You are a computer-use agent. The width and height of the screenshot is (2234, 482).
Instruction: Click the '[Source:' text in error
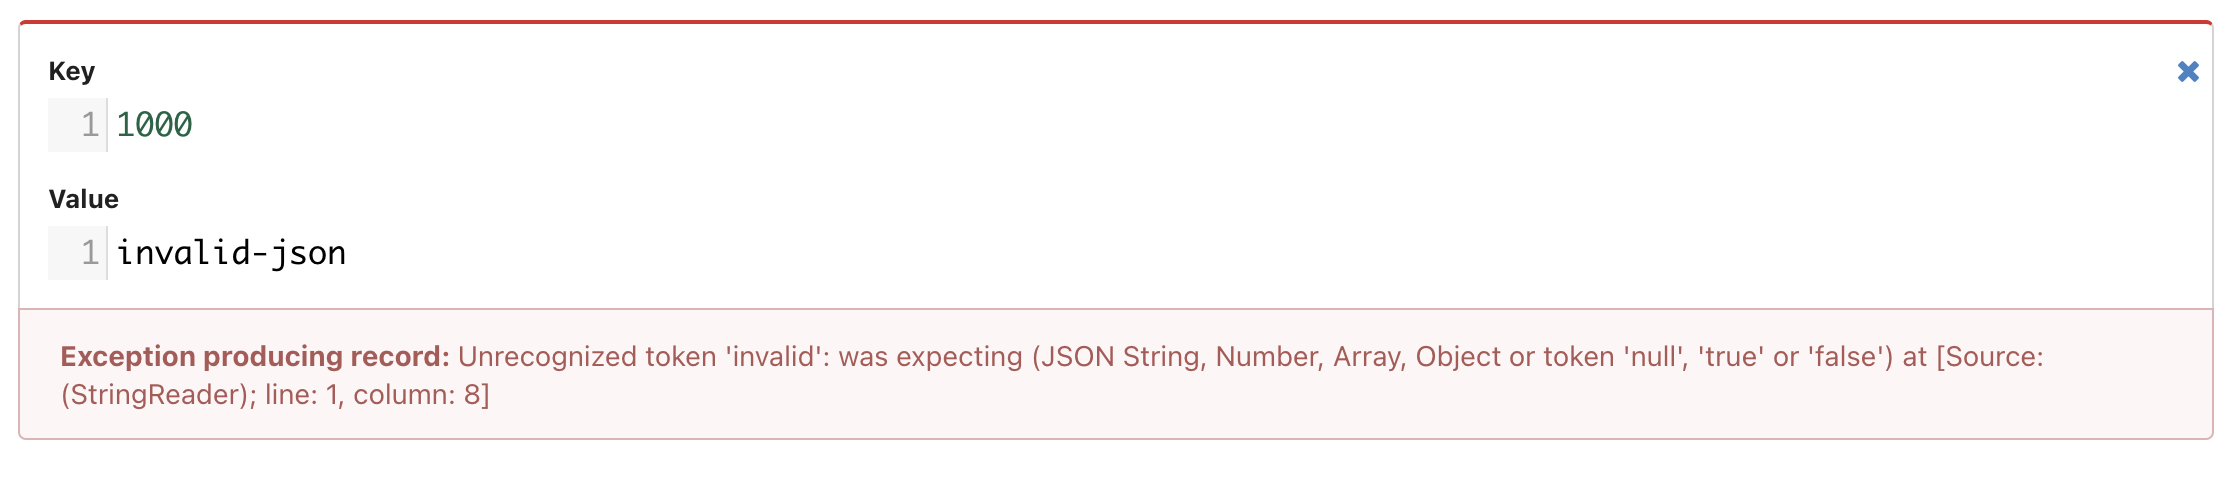[x=1990, y=357]
